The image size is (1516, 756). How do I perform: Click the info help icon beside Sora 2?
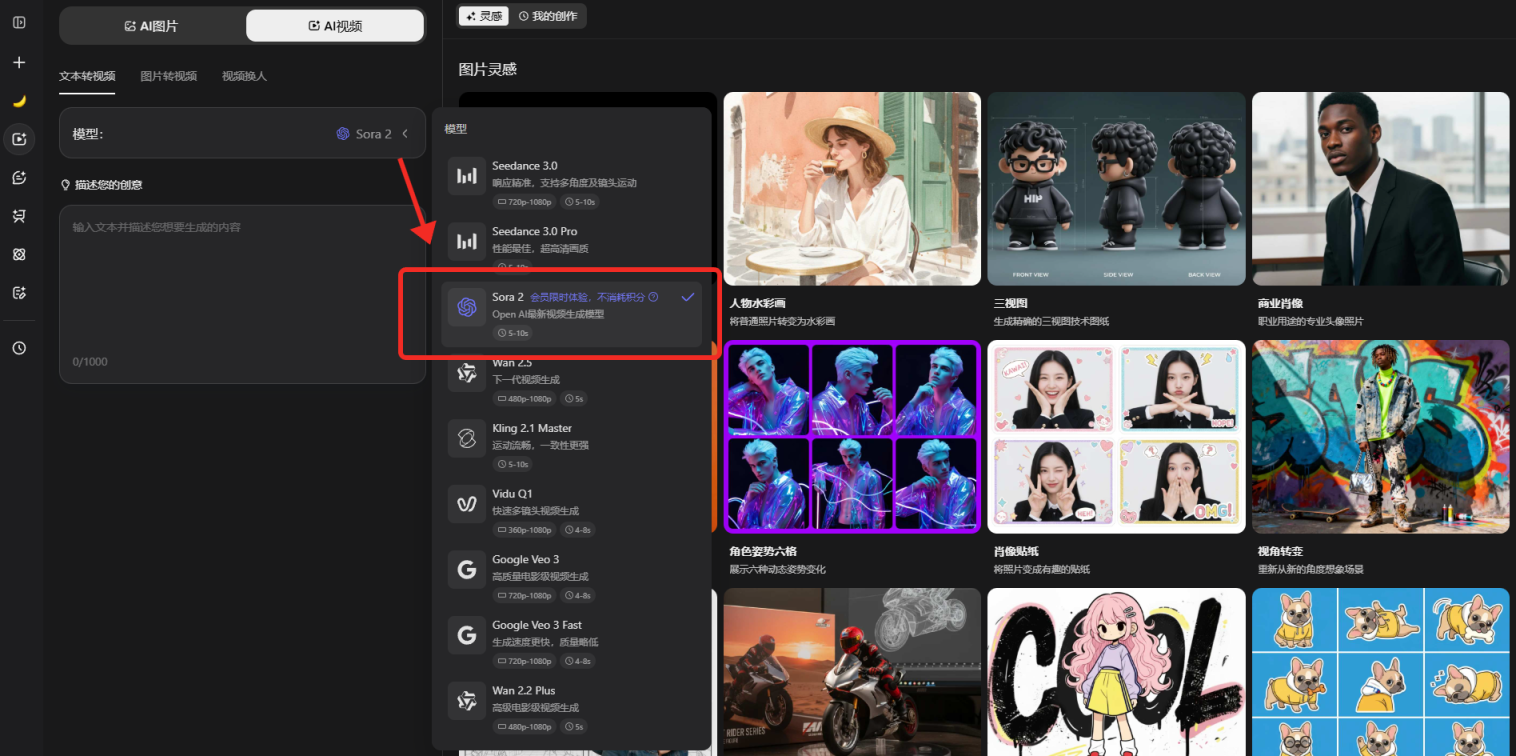point(653,297)
